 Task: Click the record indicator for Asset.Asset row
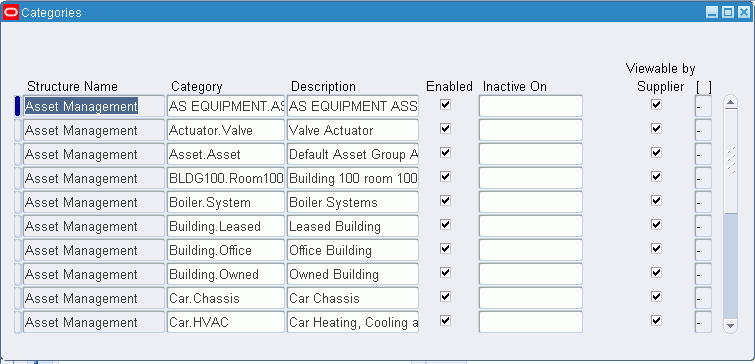(17, 154)
